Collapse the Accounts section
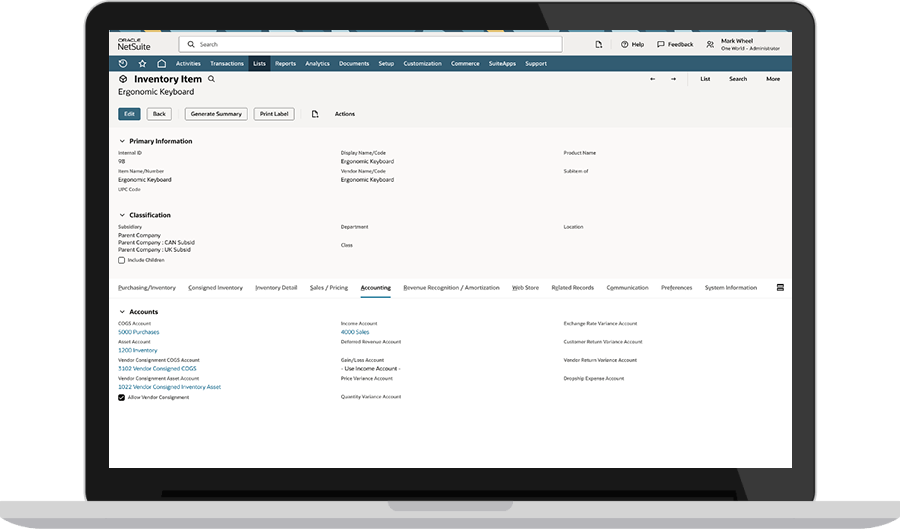 122,312
